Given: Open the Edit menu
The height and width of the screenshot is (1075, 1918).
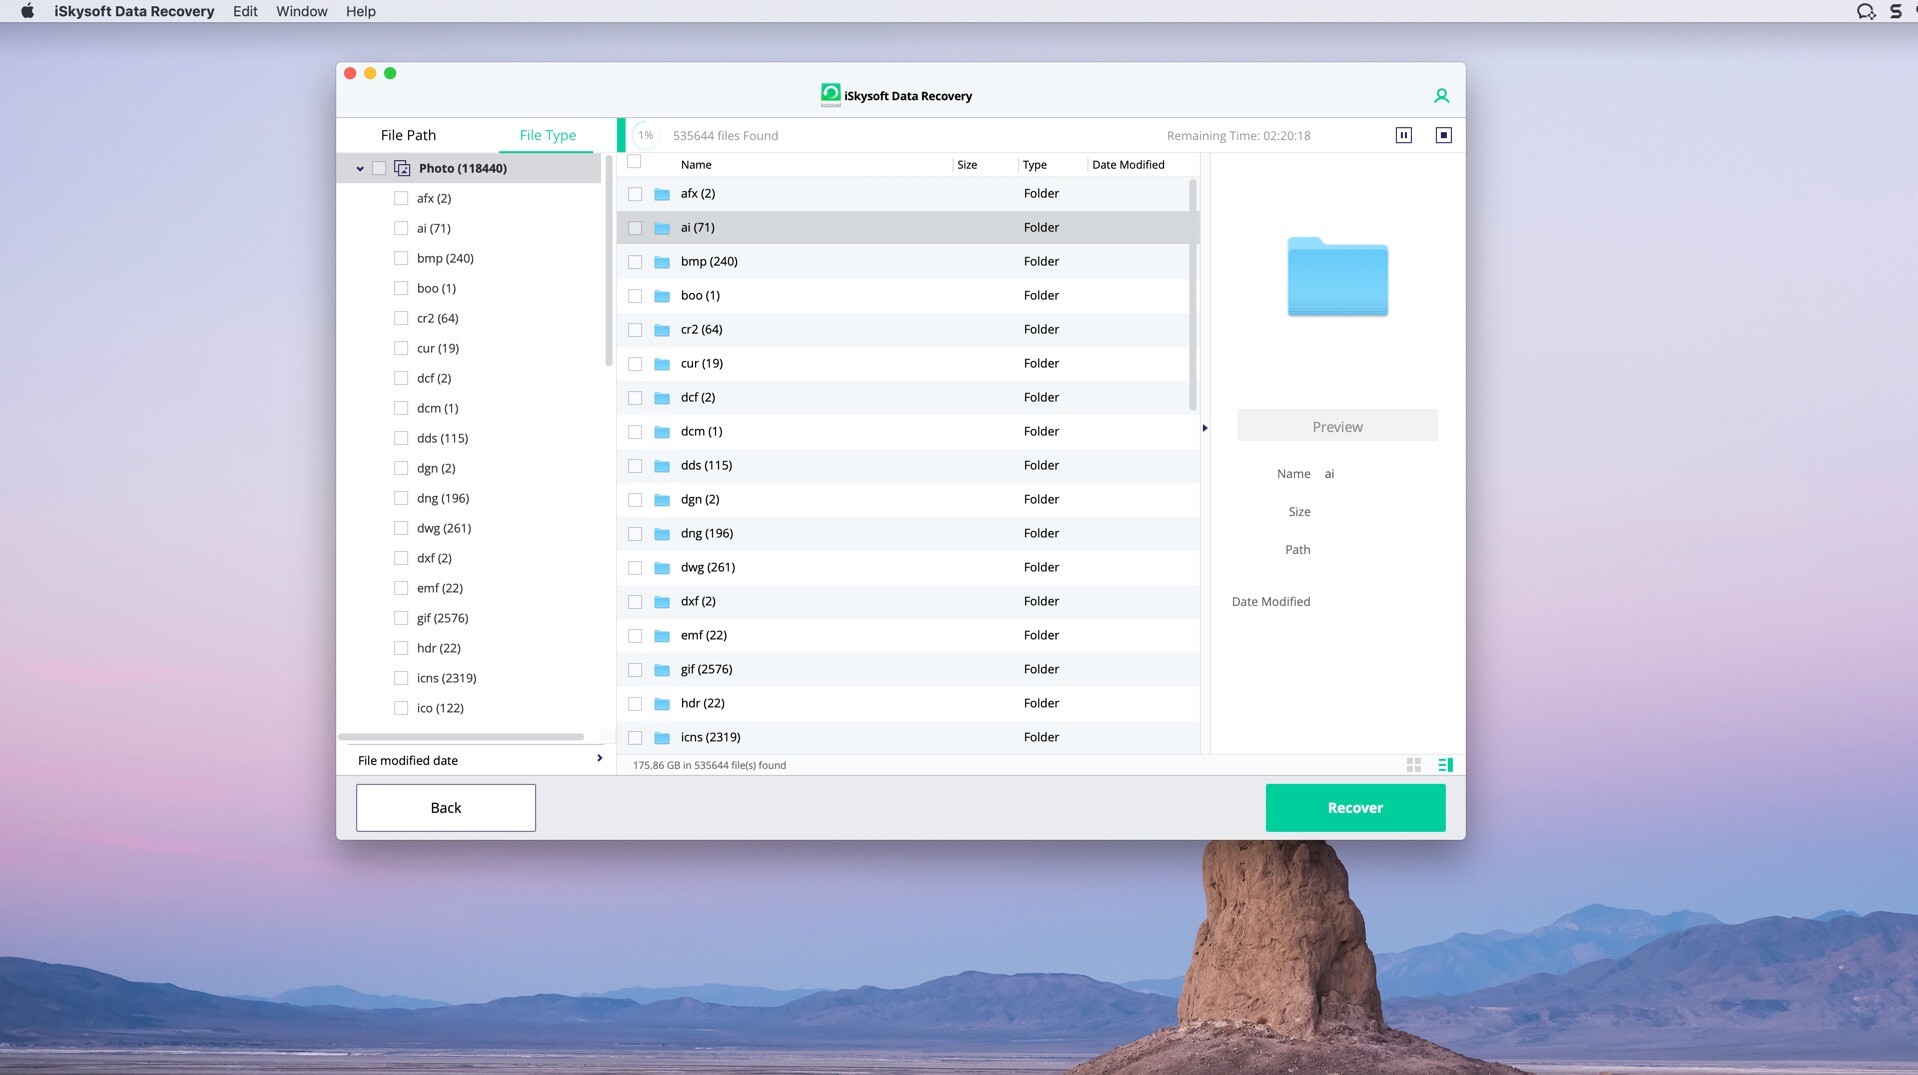Looking at the screenshot, I should 245,11.
